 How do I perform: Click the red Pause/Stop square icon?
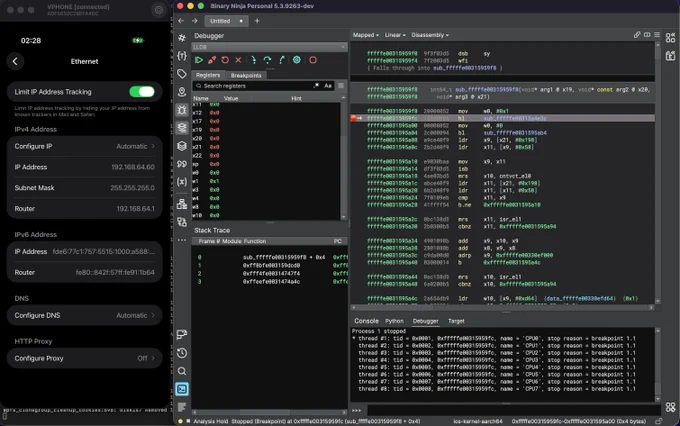[313, 60]
